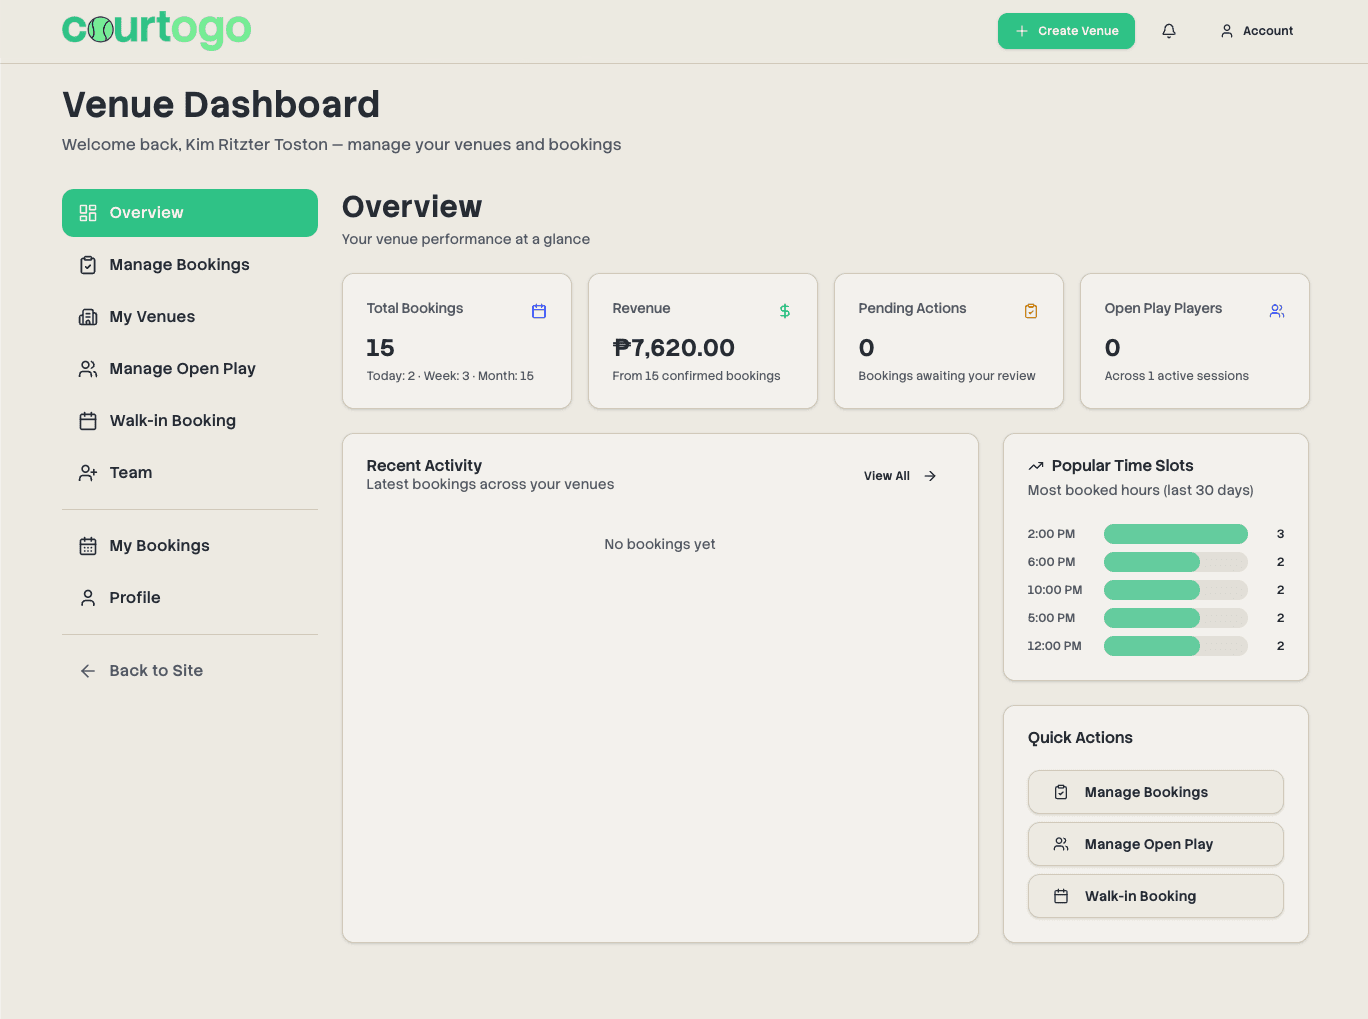Screen dimensions: 1368x1019
Task: Click the 2:00 PM popularity bar
Action: click(x=1175, y=534)
